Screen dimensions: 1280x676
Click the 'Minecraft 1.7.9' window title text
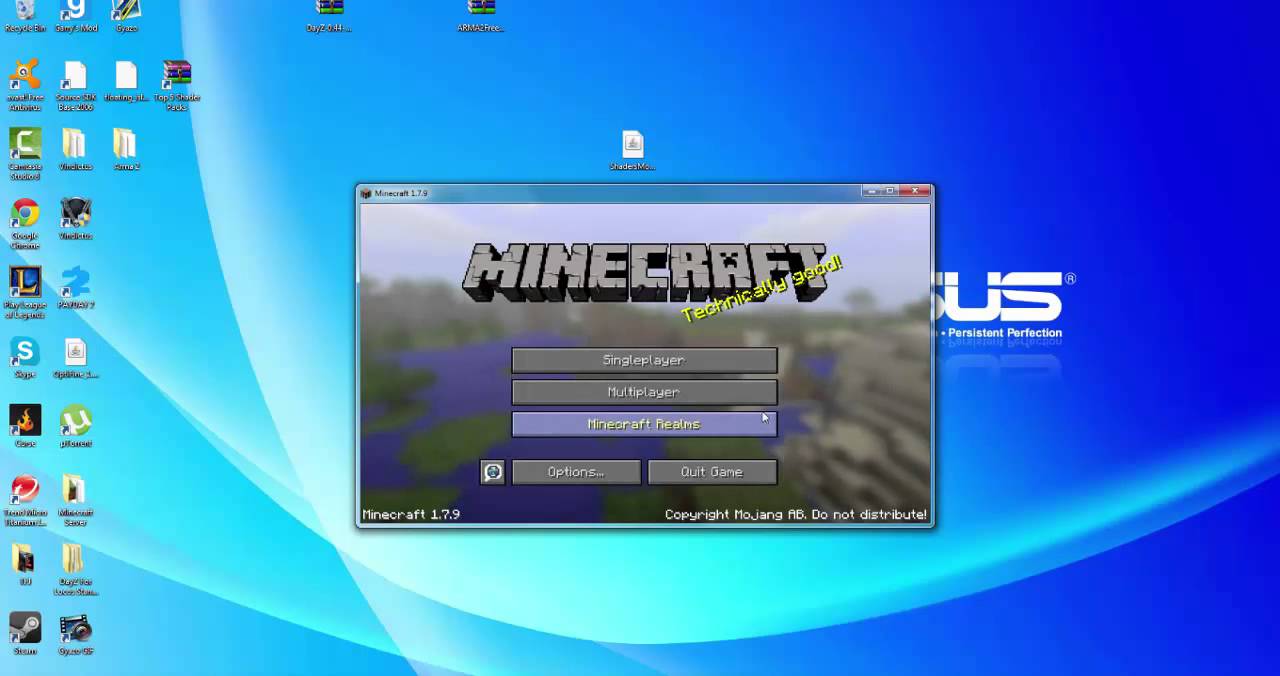401,193
